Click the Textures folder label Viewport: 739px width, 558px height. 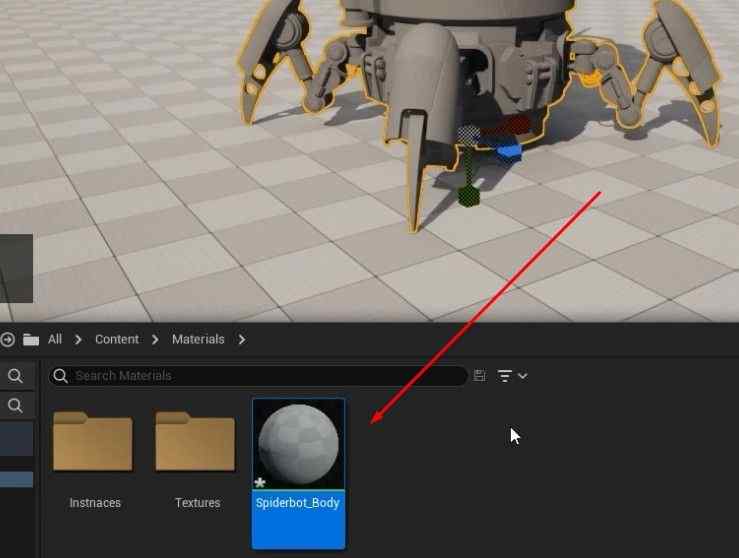(x=197, y=503)
